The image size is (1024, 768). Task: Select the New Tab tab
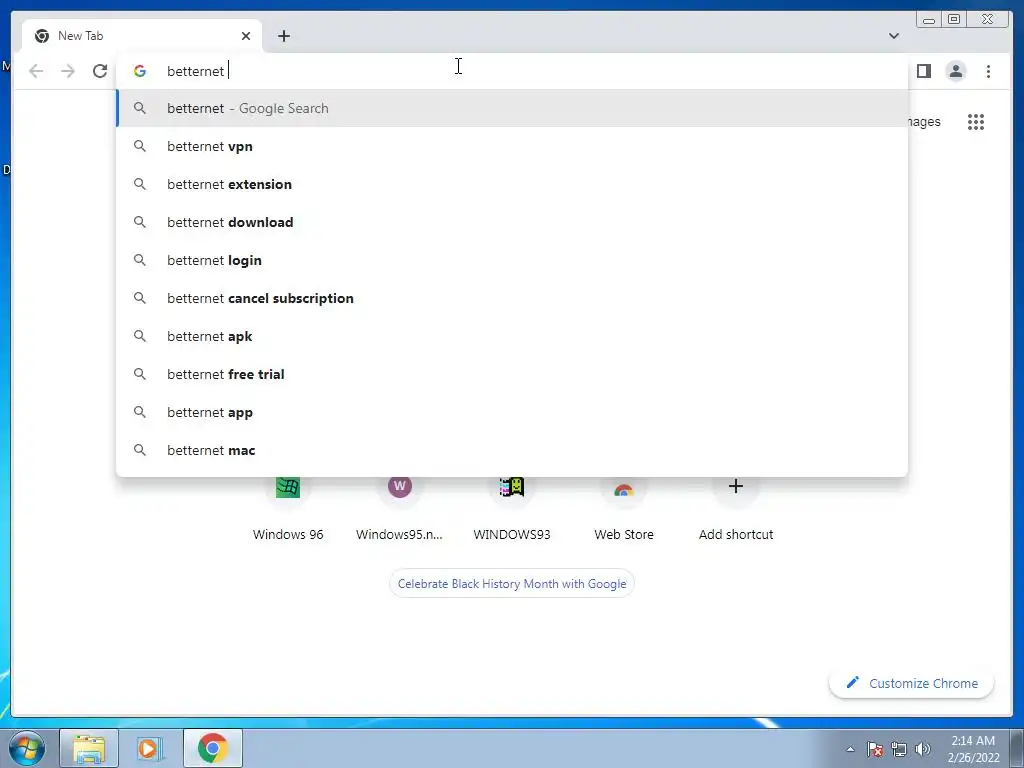click(142, 36)
